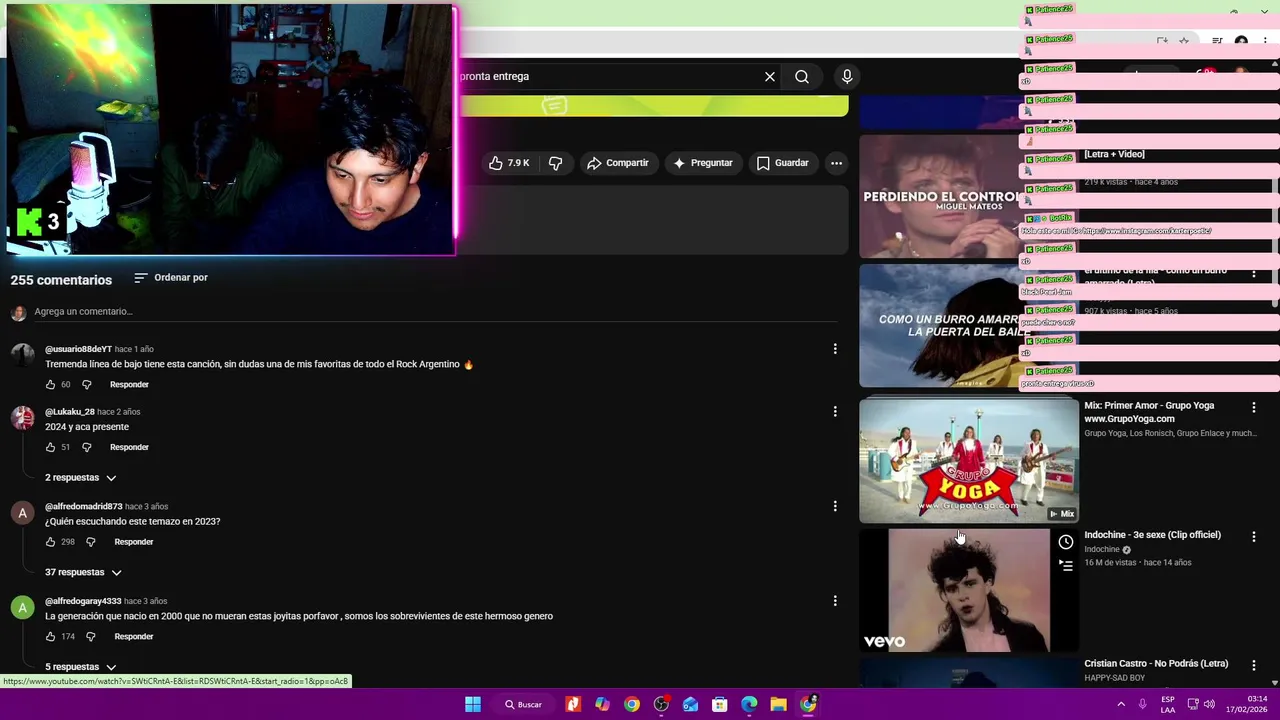Like the '2024 y aca presente' comment

point(51,447)
